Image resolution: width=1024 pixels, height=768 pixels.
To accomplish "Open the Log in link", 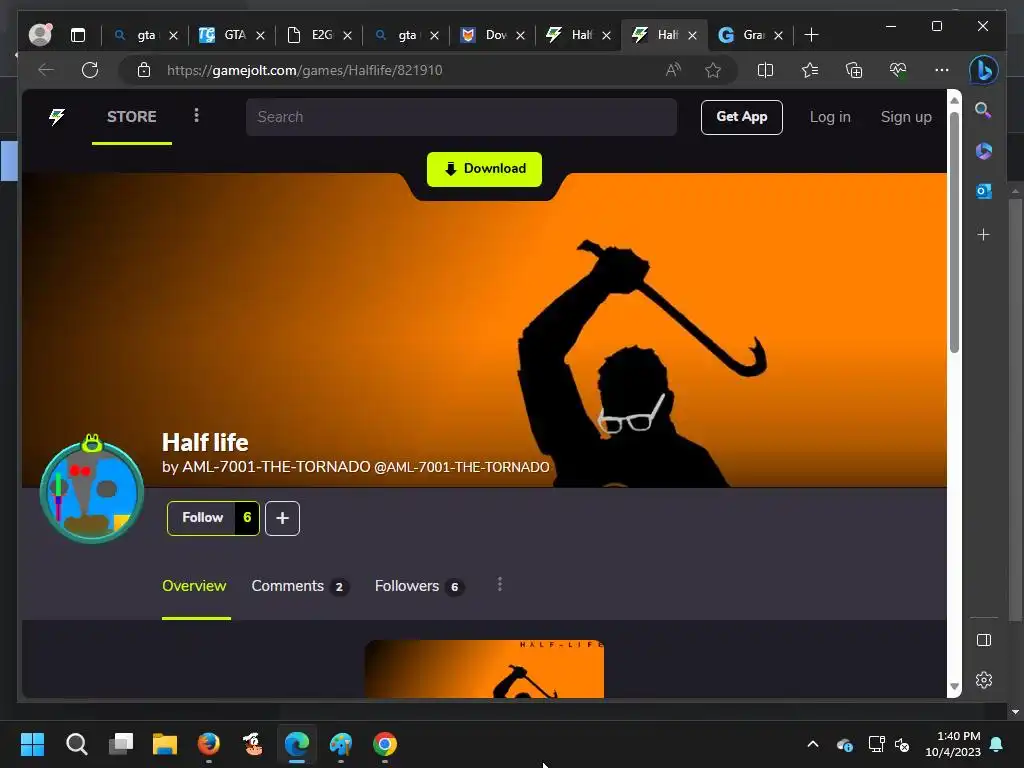I will pos(830,117).
